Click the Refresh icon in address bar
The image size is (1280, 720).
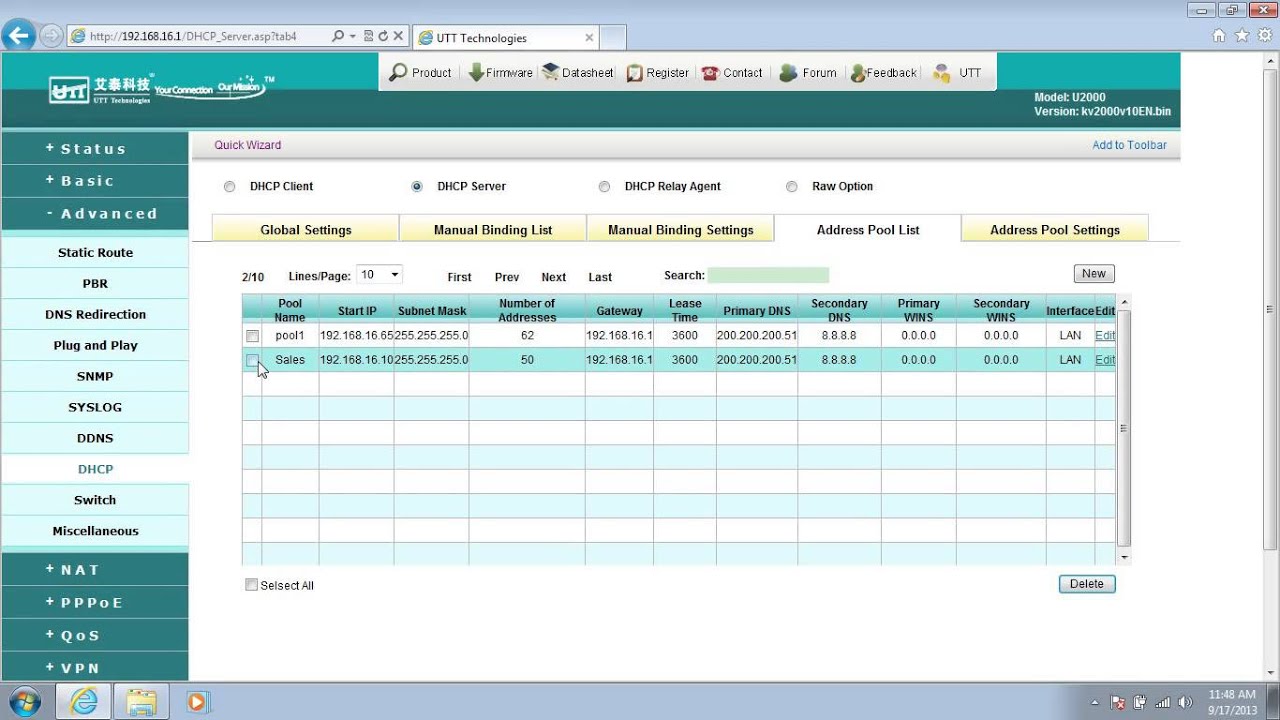click(382, 36)
